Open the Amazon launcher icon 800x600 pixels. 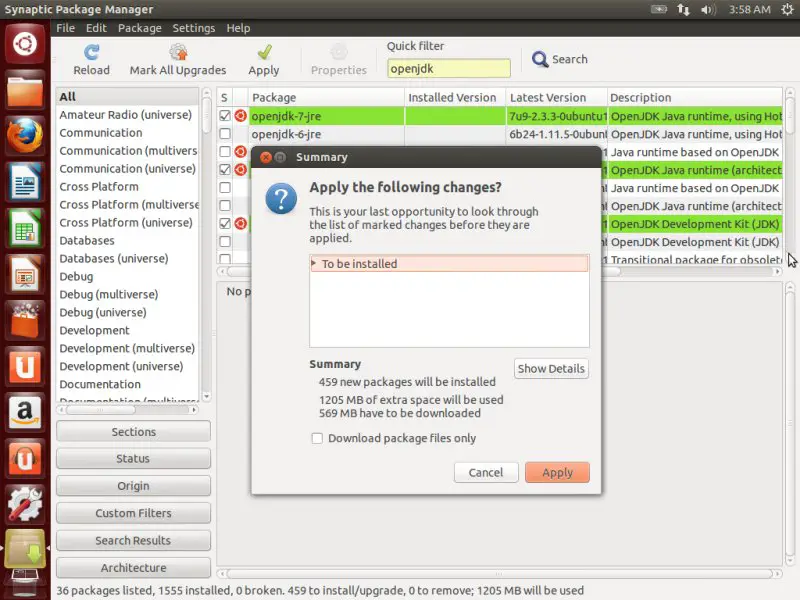25,412
